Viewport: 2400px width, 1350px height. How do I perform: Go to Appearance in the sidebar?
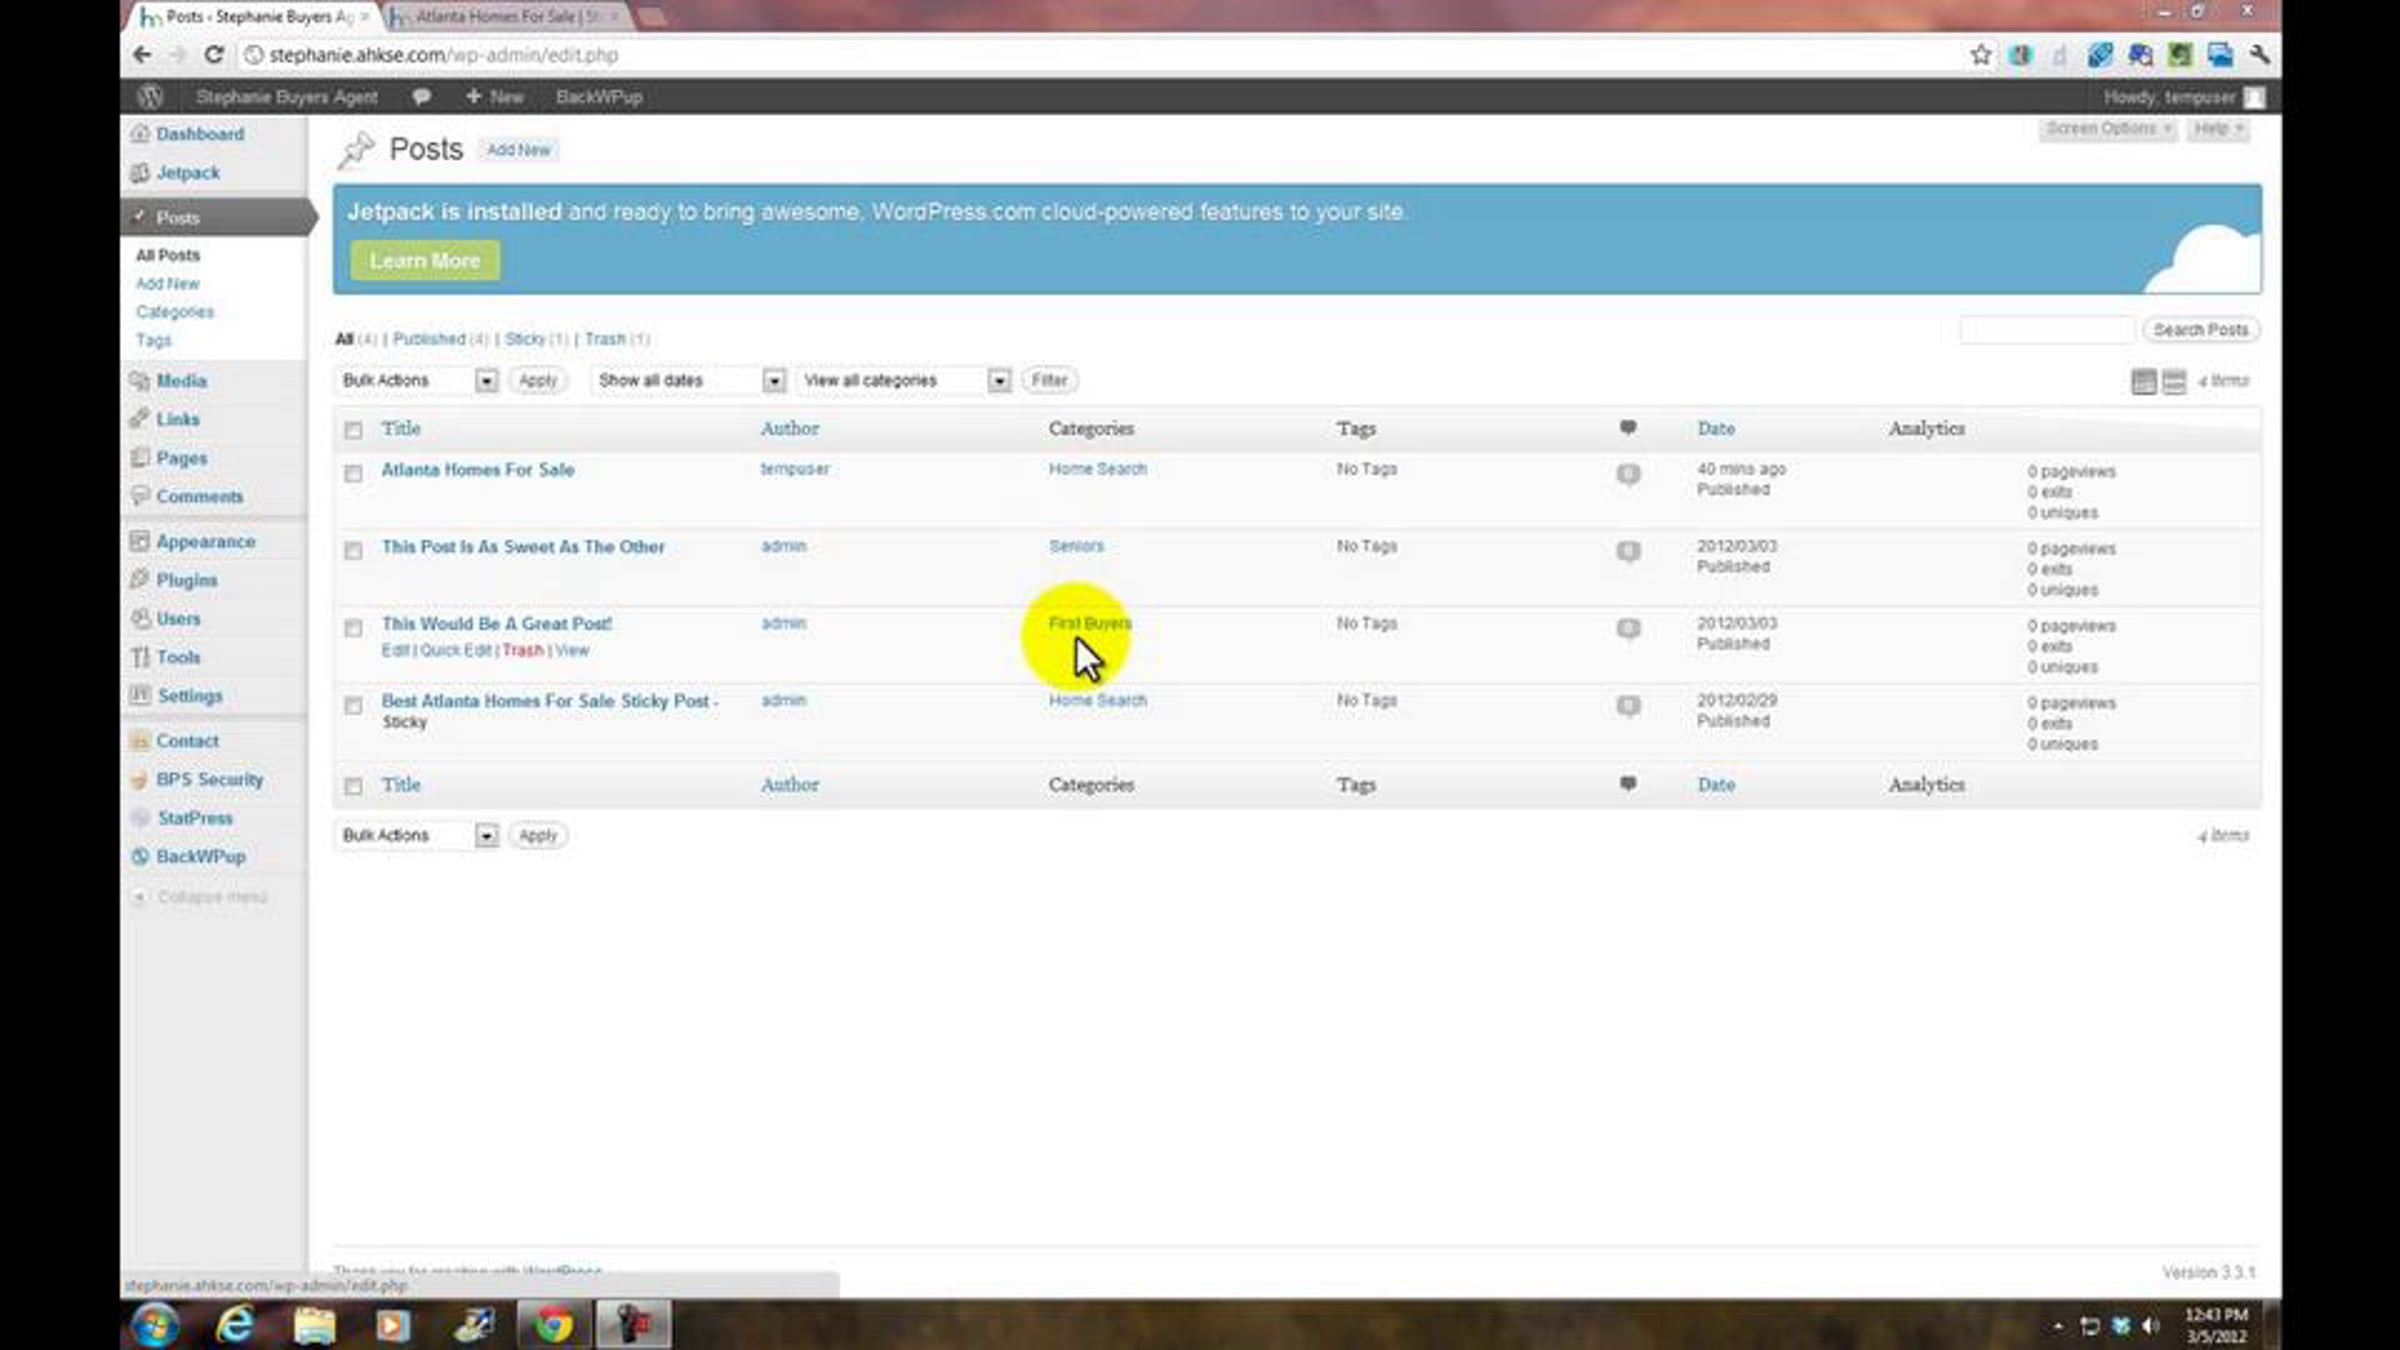pyautogui.click(x=205, y=541)
